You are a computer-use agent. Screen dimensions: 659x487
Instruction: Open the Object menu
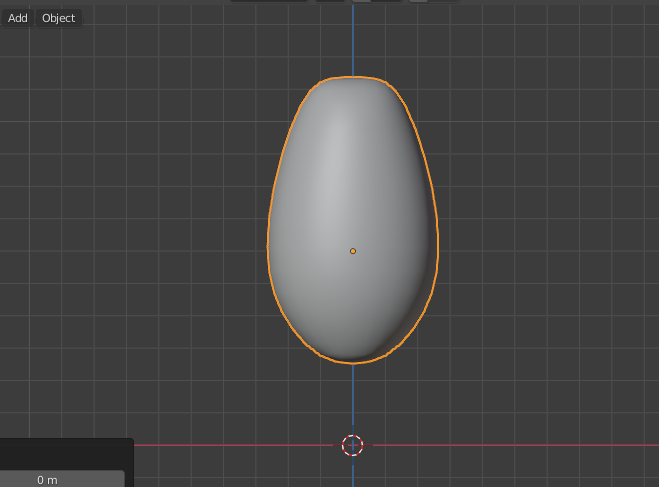click(59, 18)
